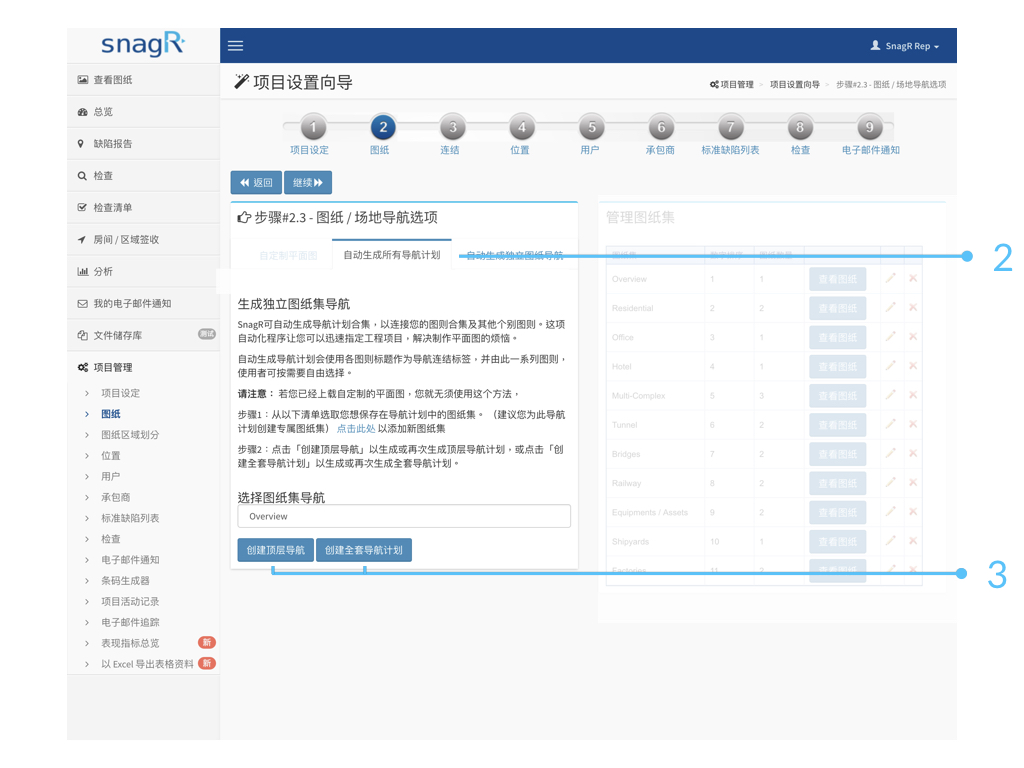Go to wizard step 7 标准缺陷列表
This screenshot has height=768, width=1024.
(x=731, y=127)
